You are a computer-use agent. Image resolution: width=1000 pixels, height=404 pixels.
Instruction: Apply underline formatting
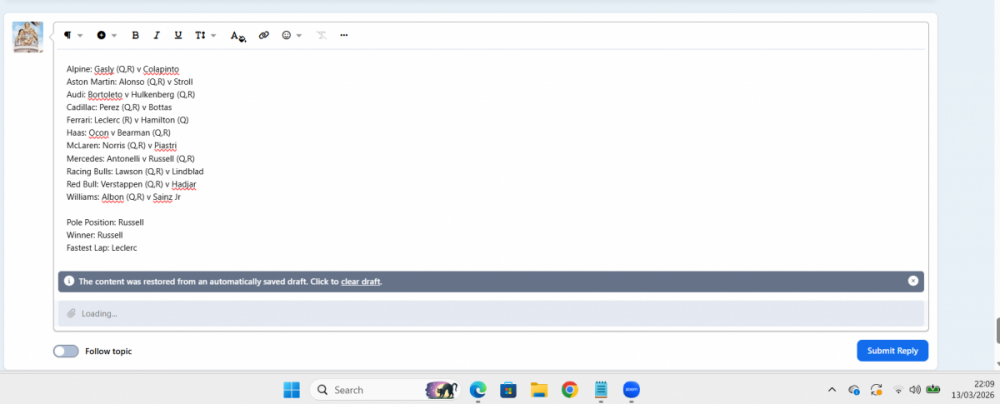point(178,35)
